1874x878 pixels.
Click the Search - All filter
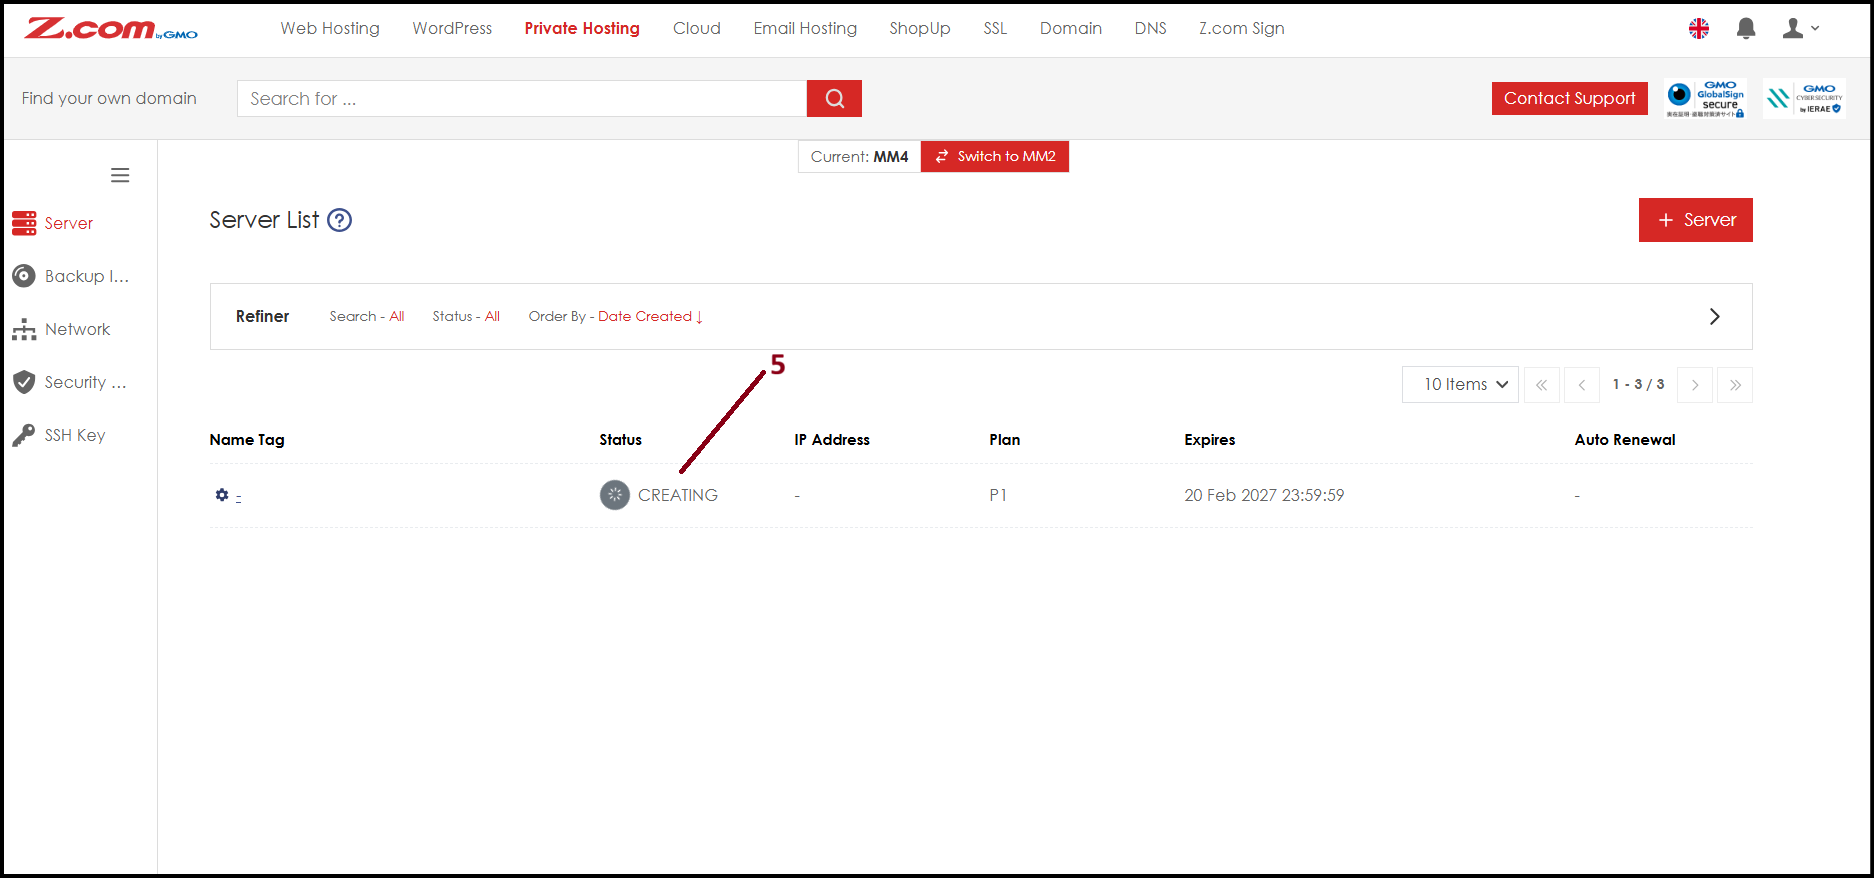click(367, 317)
